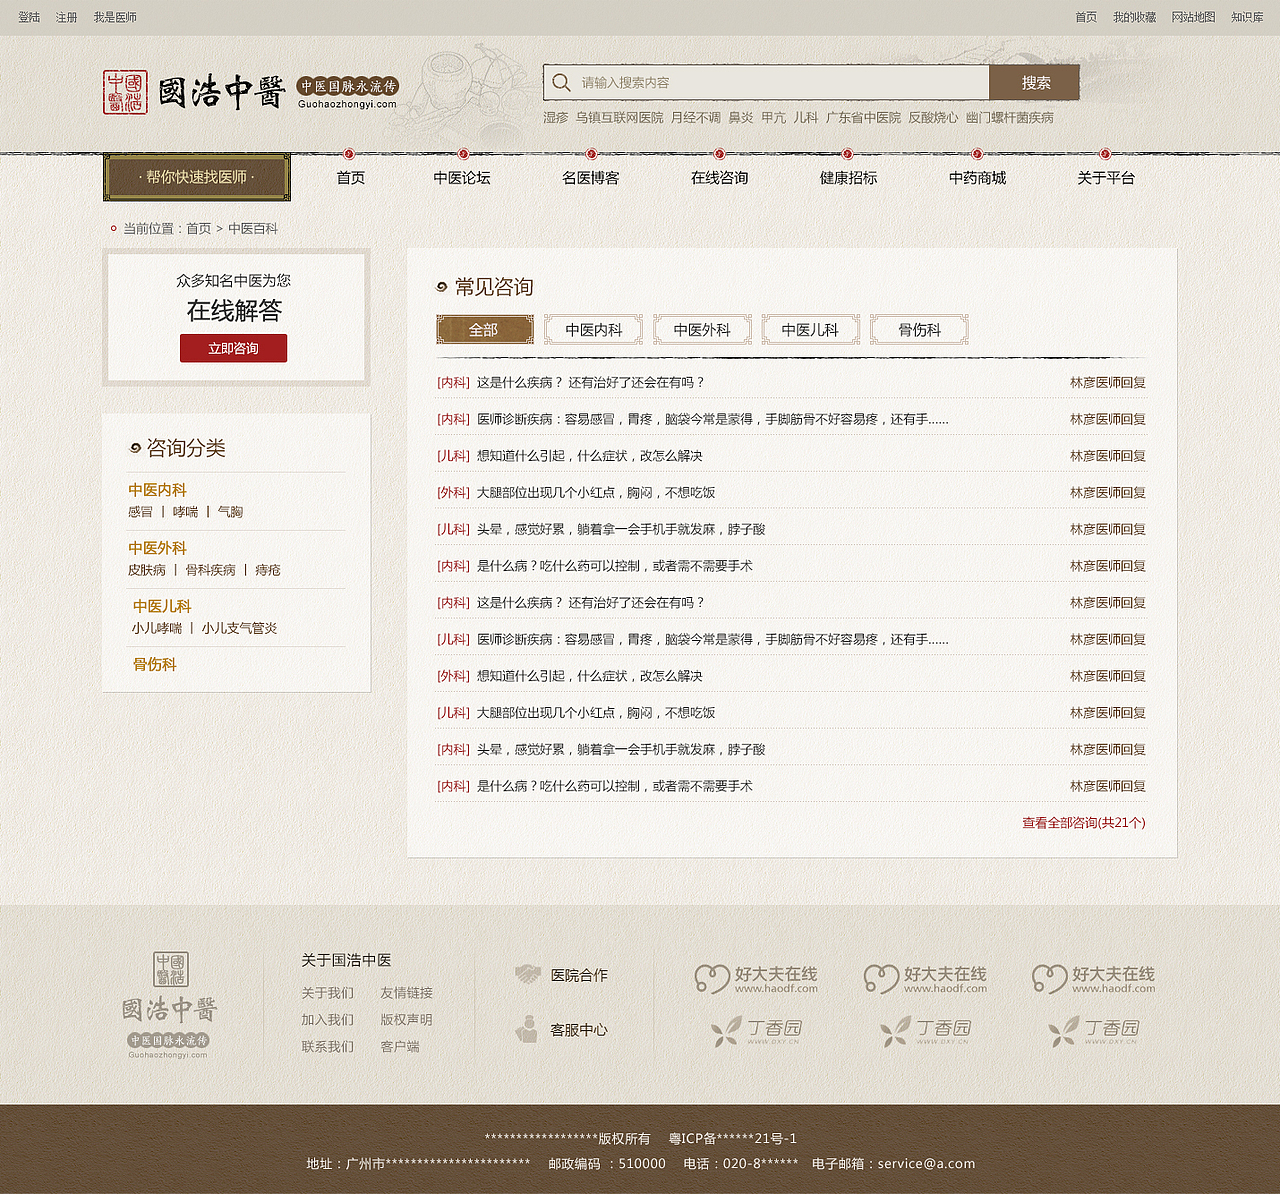This screenshot has height=1194, width=1280.
Task: Open 中医论坛 navigation item
Action: (x=462, y=177)
